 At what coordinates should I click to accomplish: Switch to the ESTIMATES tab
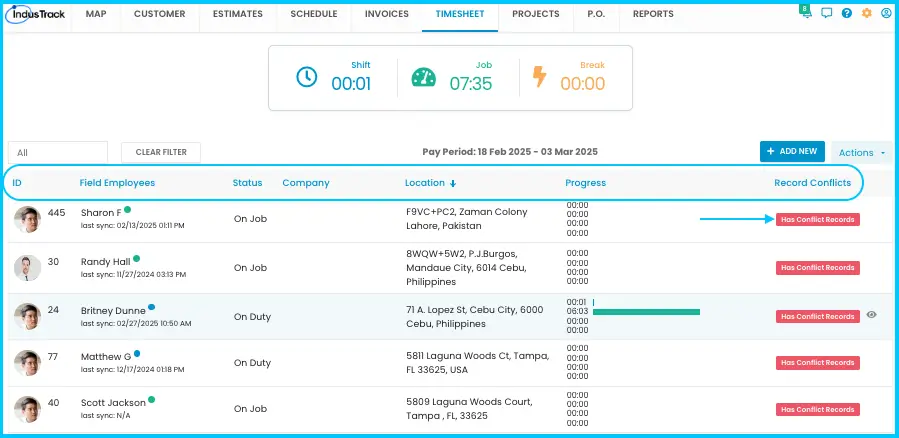pos(237,14)
